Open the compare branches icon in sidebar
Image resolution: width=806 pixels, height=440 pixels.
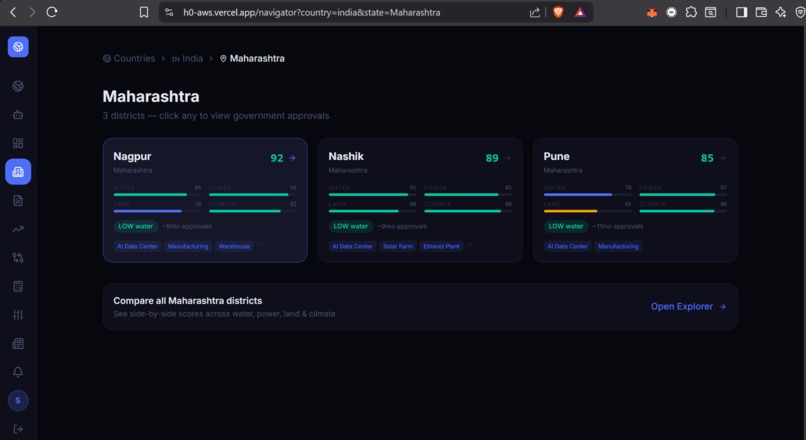tap(18, 258)
